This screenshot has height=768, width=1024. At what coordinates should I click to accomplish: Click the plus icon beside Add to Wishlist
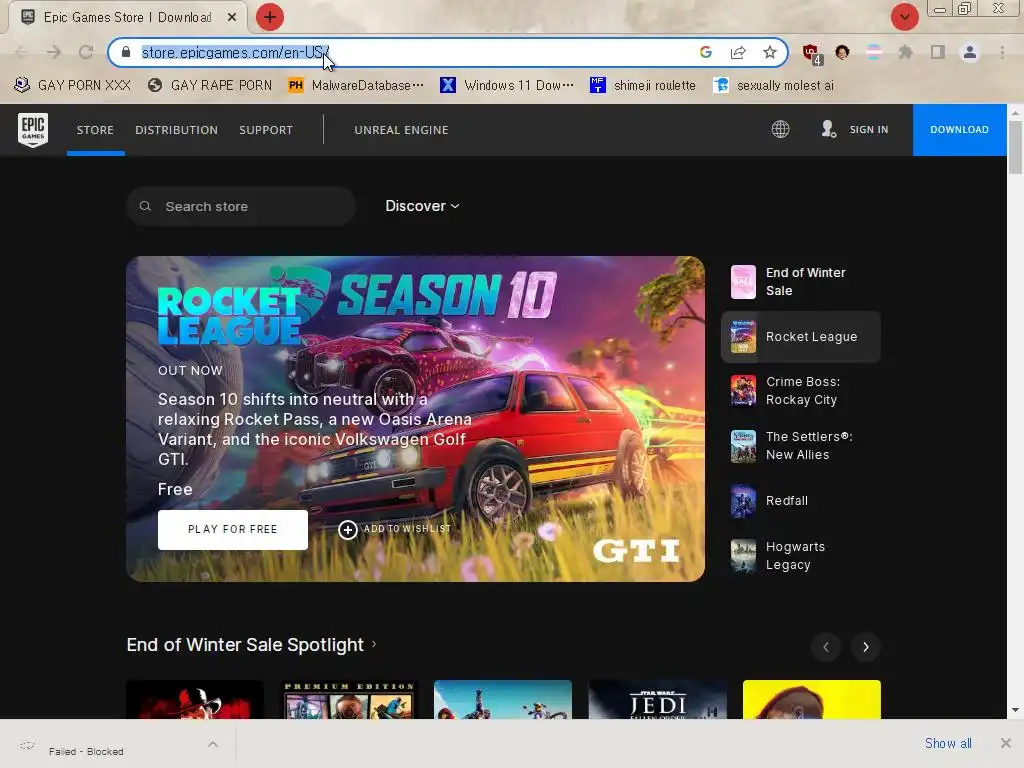(x=347, y=530)
